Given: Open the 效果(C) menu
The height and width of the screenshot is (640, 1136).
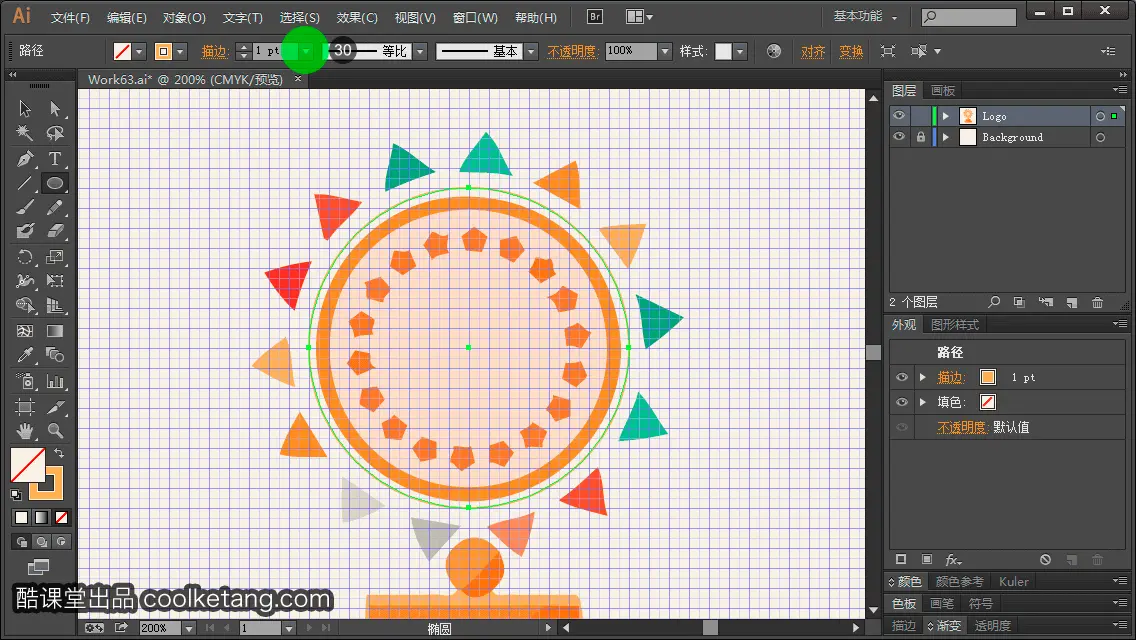Looking at the screenshot, I should point(357,17).
